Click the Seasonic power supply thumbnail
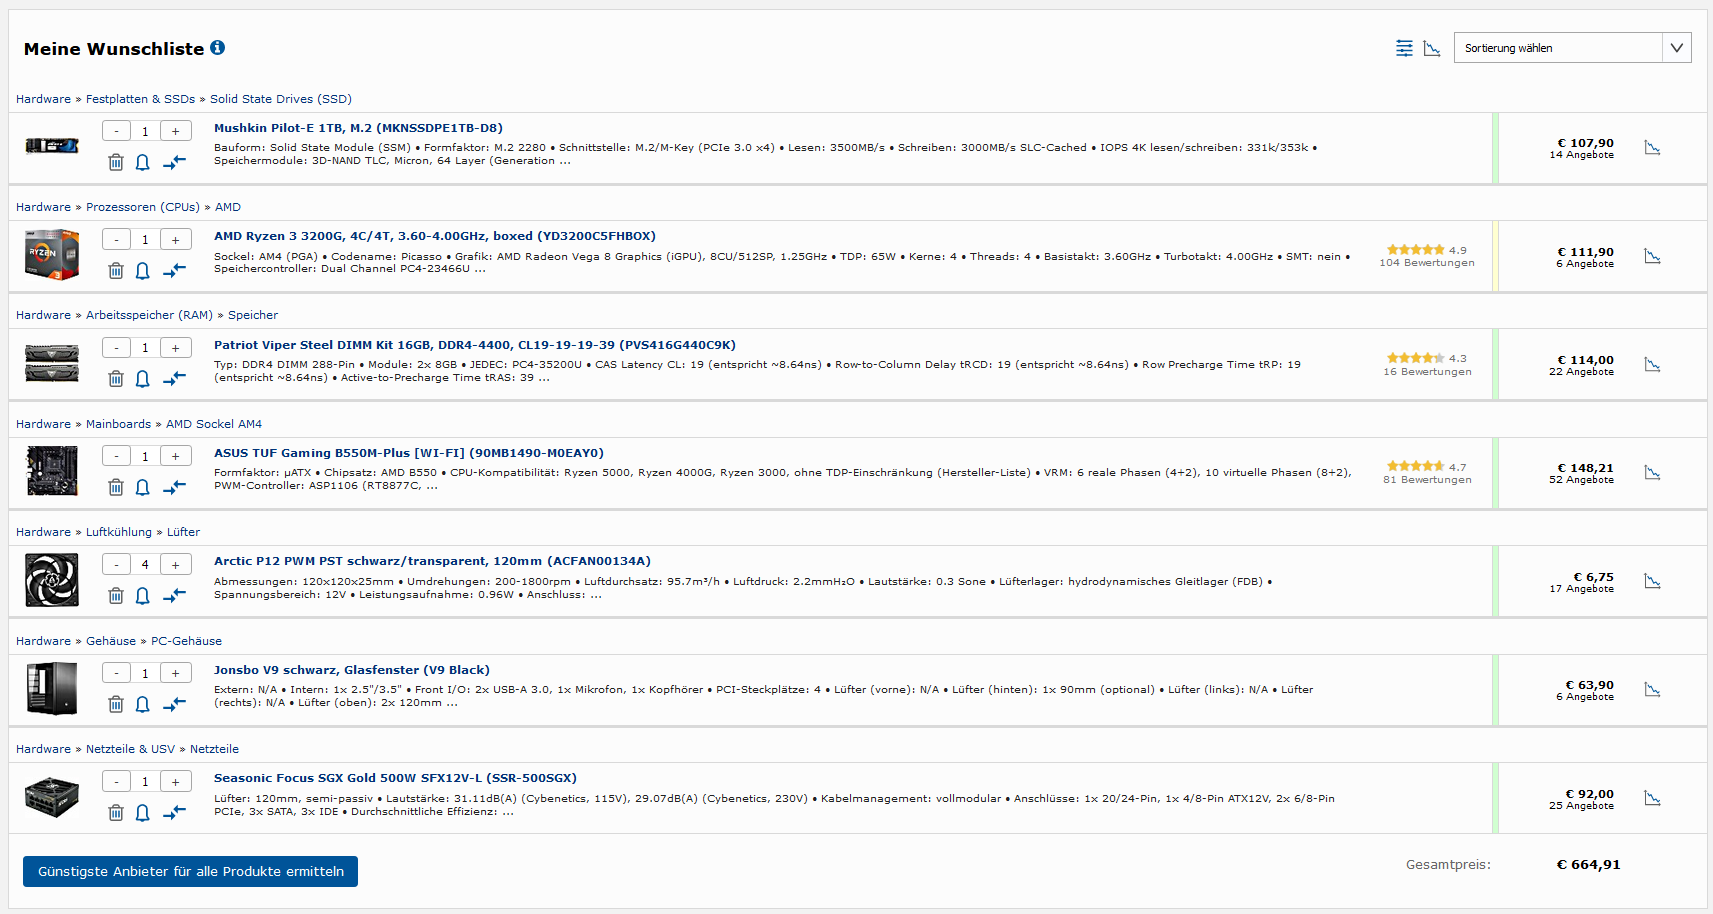 point(52,797)
